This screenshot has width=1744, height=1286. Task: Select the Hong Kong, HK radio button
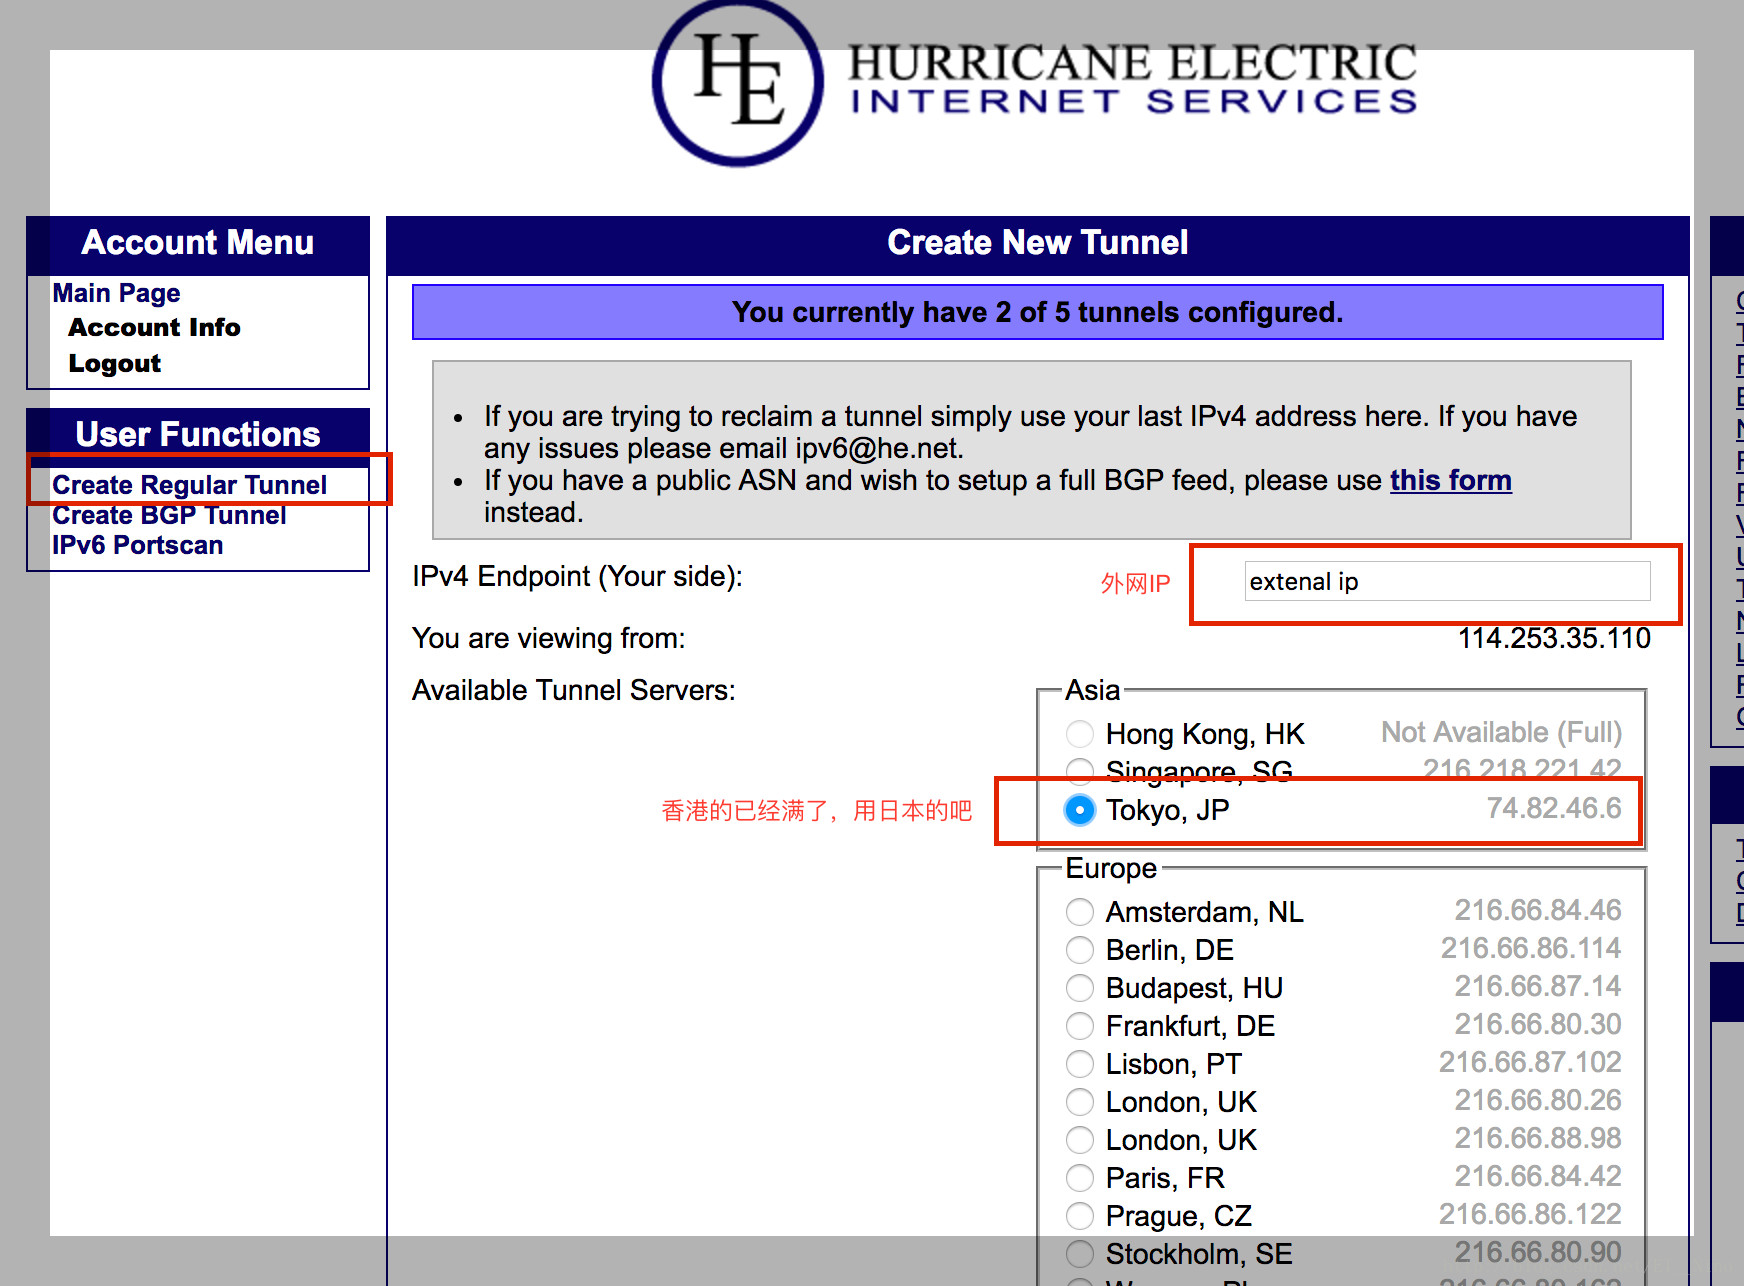click(1080, 734)
